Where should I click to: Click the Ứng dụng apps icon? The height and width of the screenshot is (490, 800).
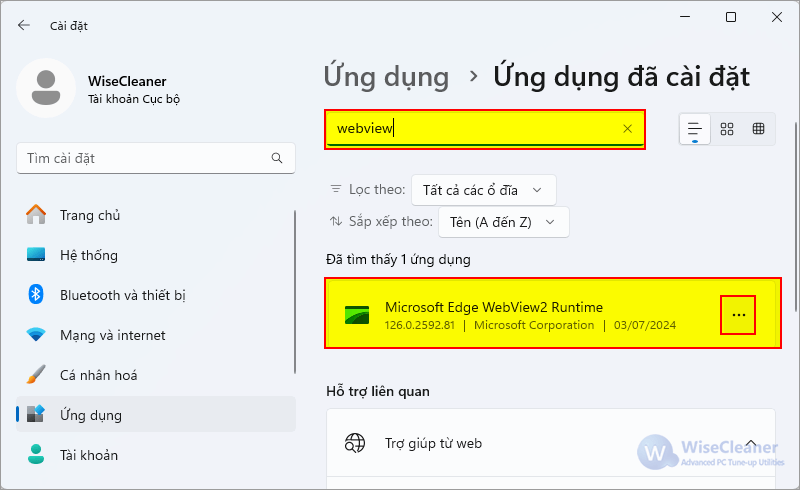point(36,414)
